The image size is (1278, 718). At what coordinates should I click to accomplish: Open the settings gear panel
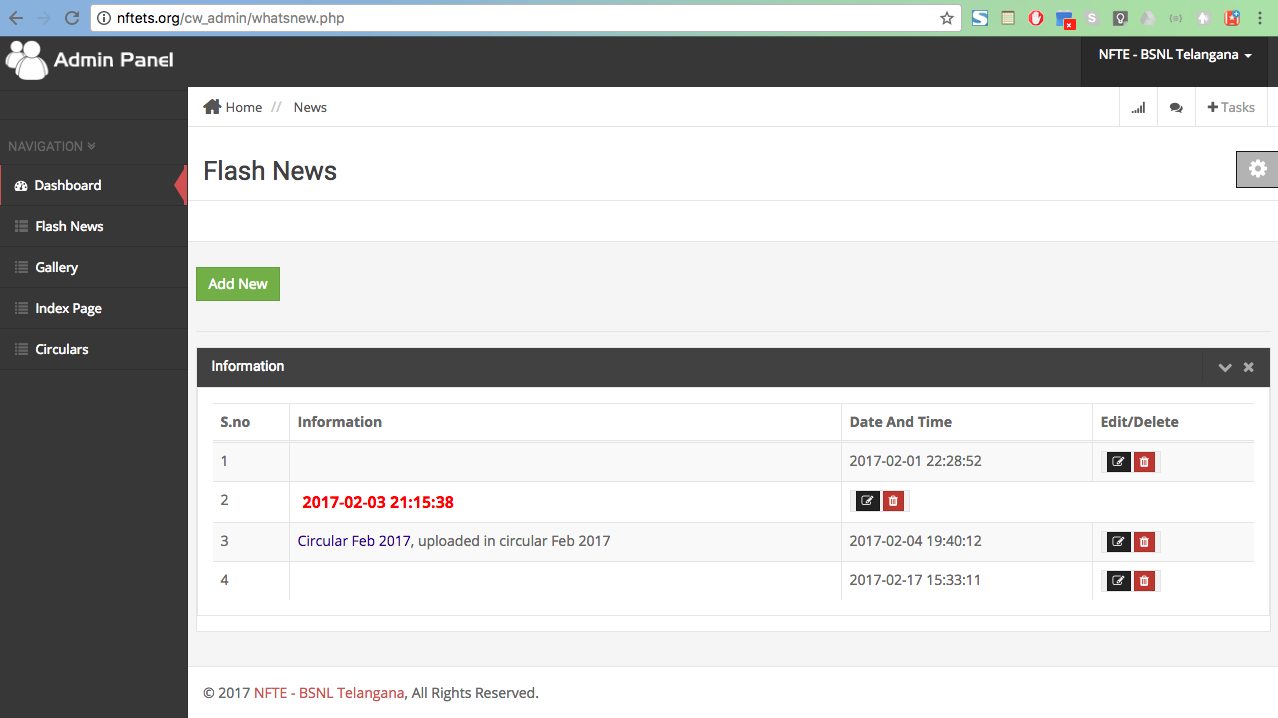(1257, 169)
